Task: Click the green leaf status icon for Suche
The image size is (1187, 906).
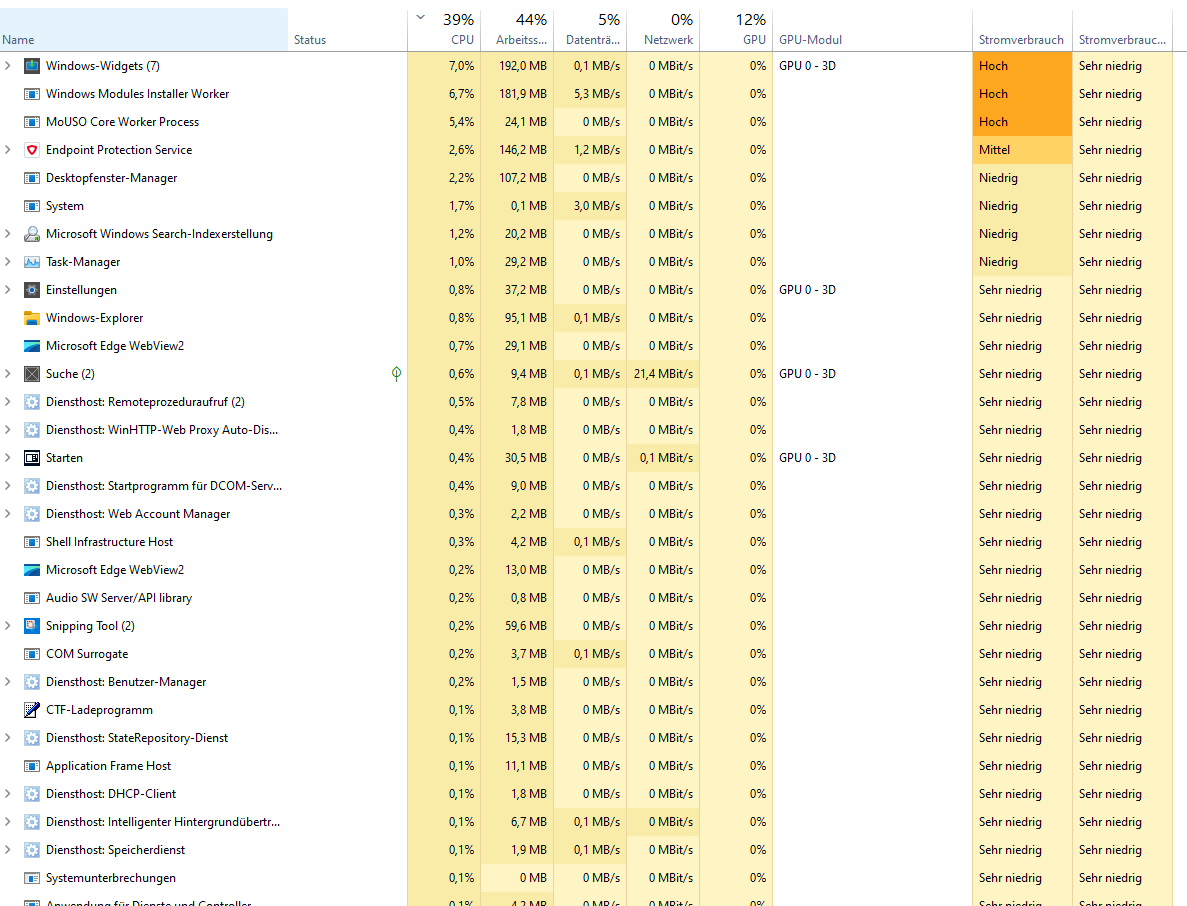Action: (x=397, y=373)
